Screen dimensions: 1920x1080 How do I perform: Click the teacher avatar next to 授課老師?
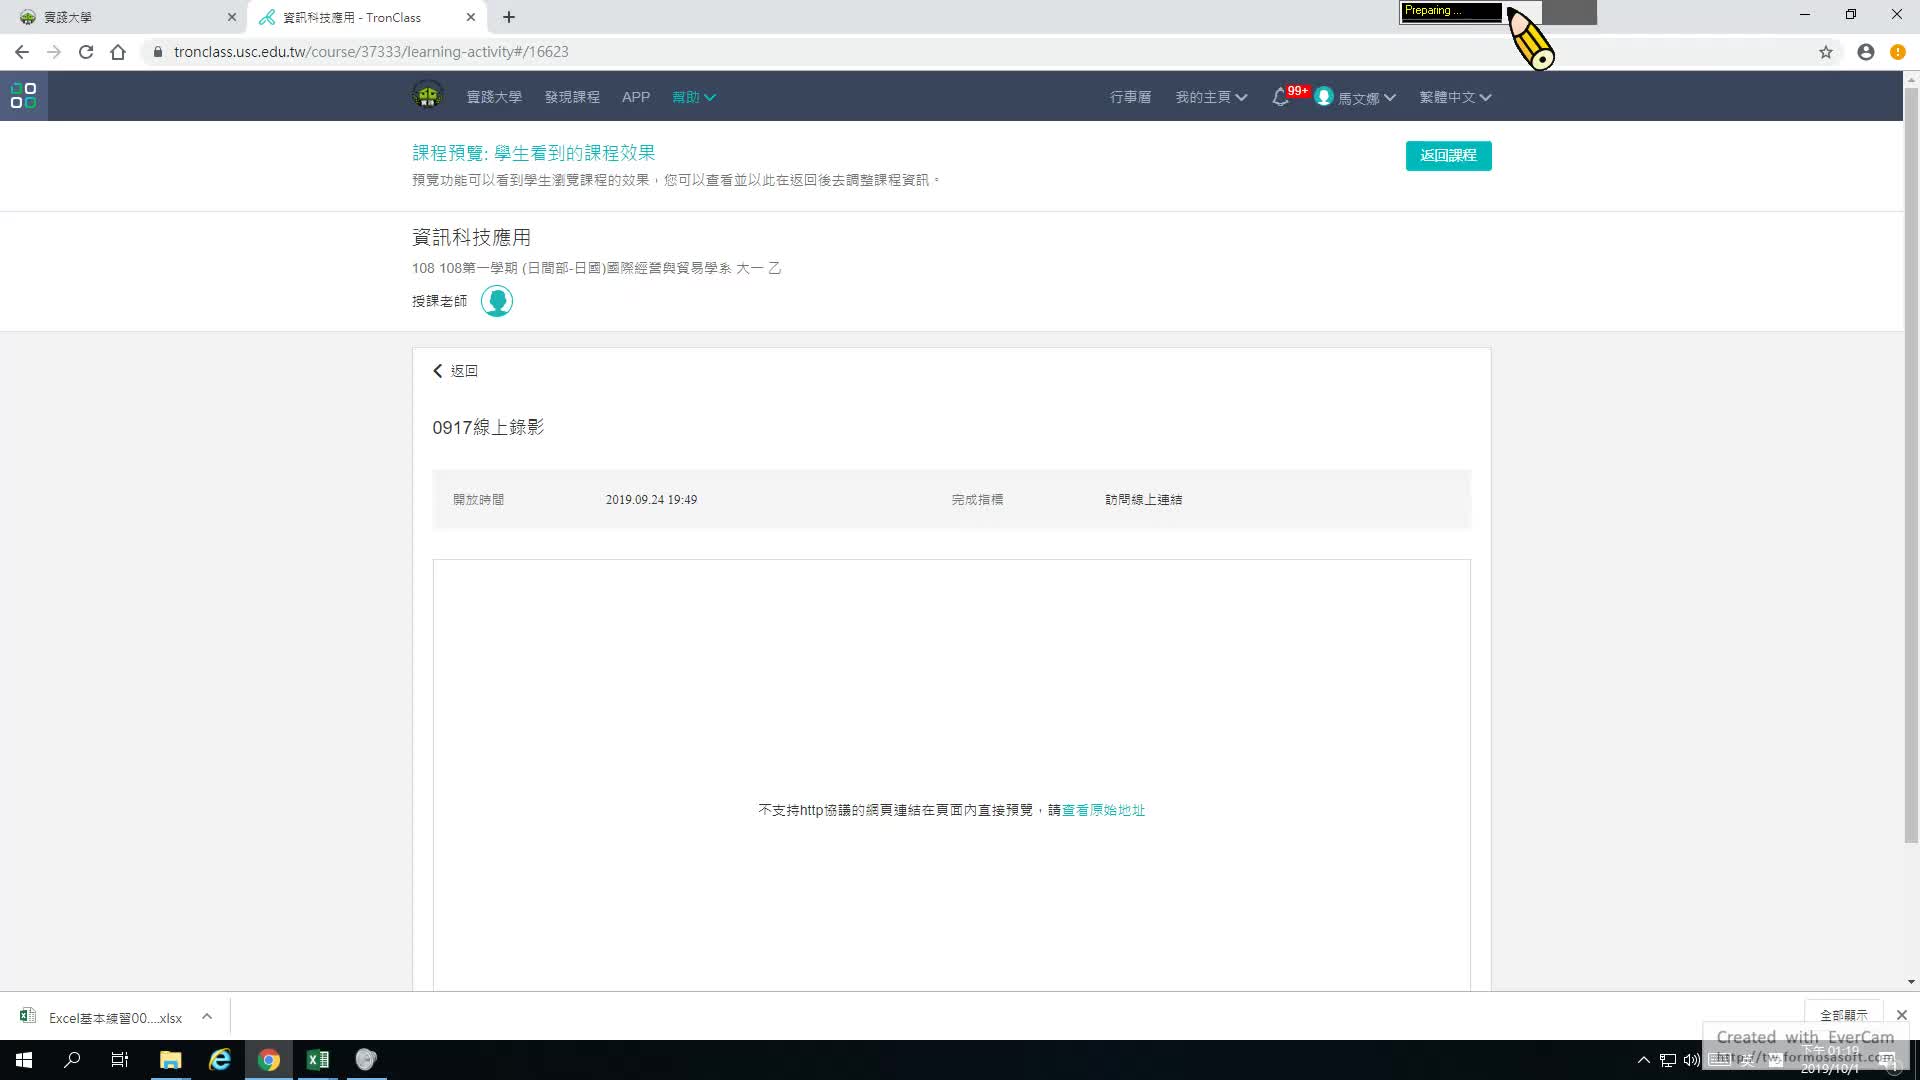tap(497, 301)
